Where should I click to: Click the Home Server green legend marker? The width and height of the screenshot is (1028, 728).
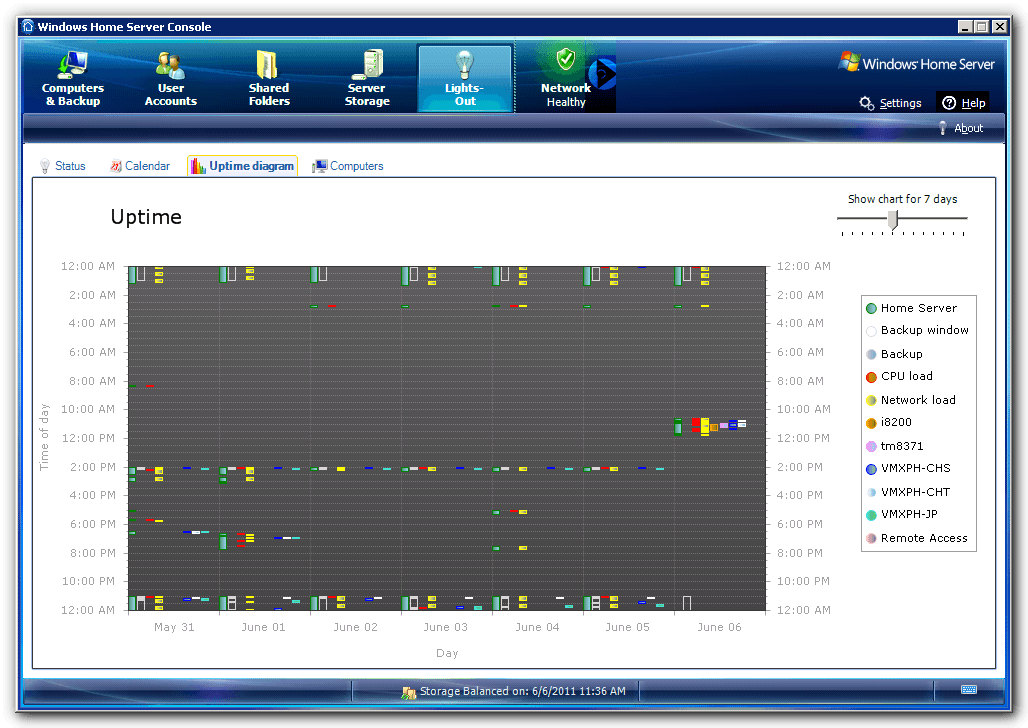(871, 309)
